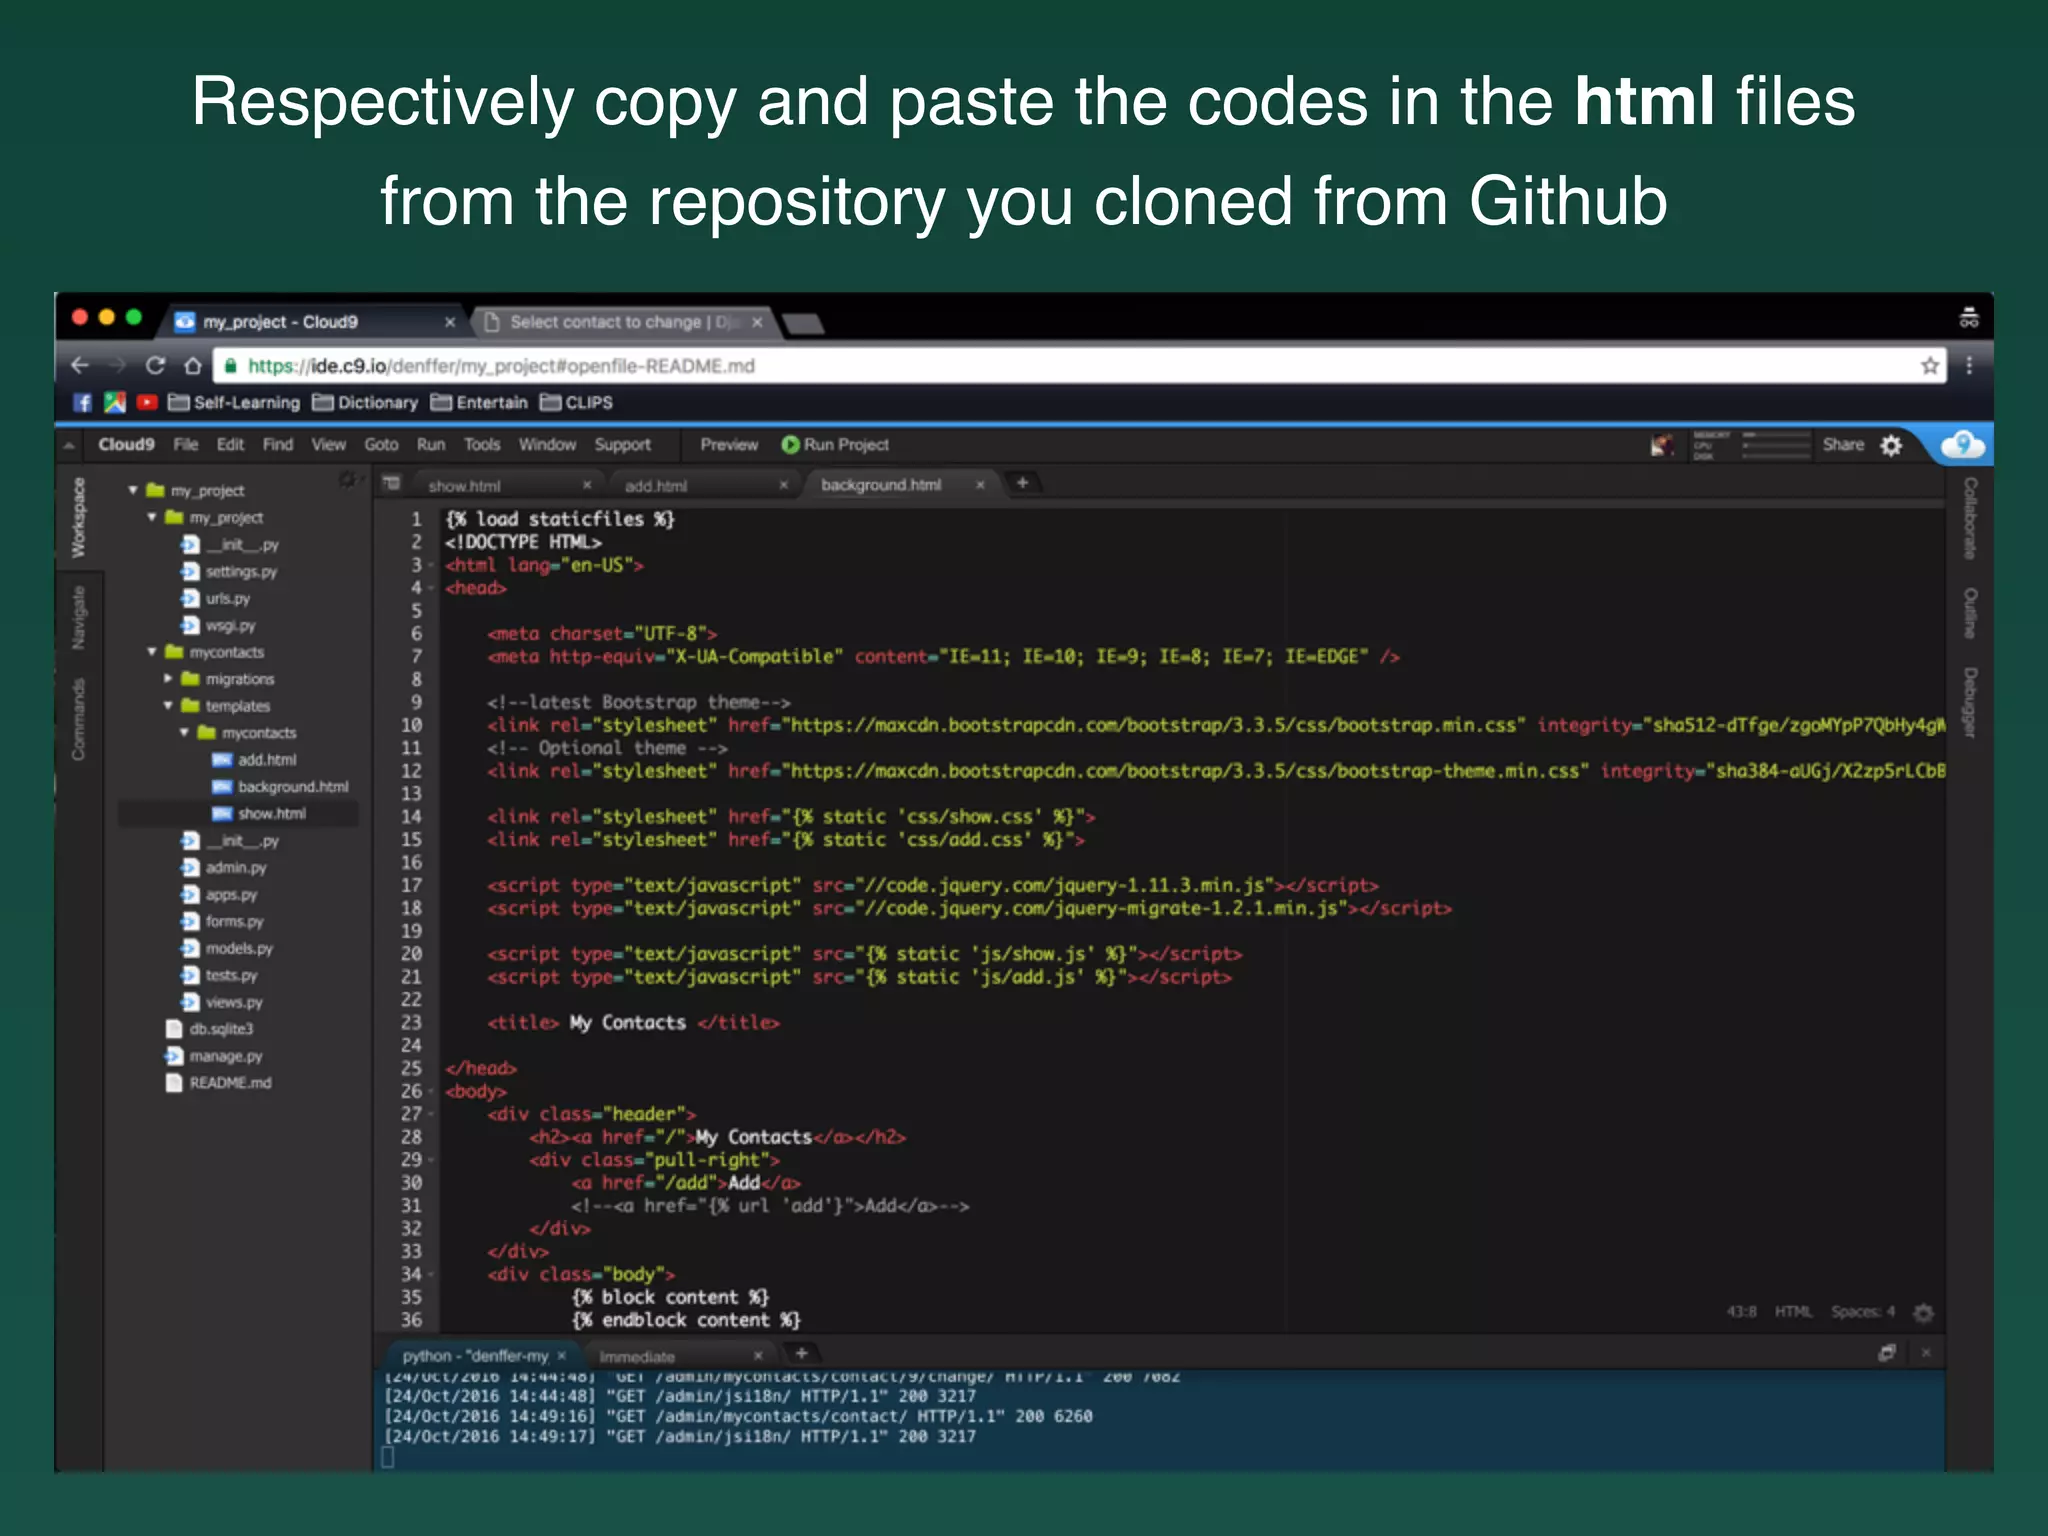Viewport: 2048px width, 1536px height.
Task: Click the memory usage bar
Action: tap(1776, 436)
